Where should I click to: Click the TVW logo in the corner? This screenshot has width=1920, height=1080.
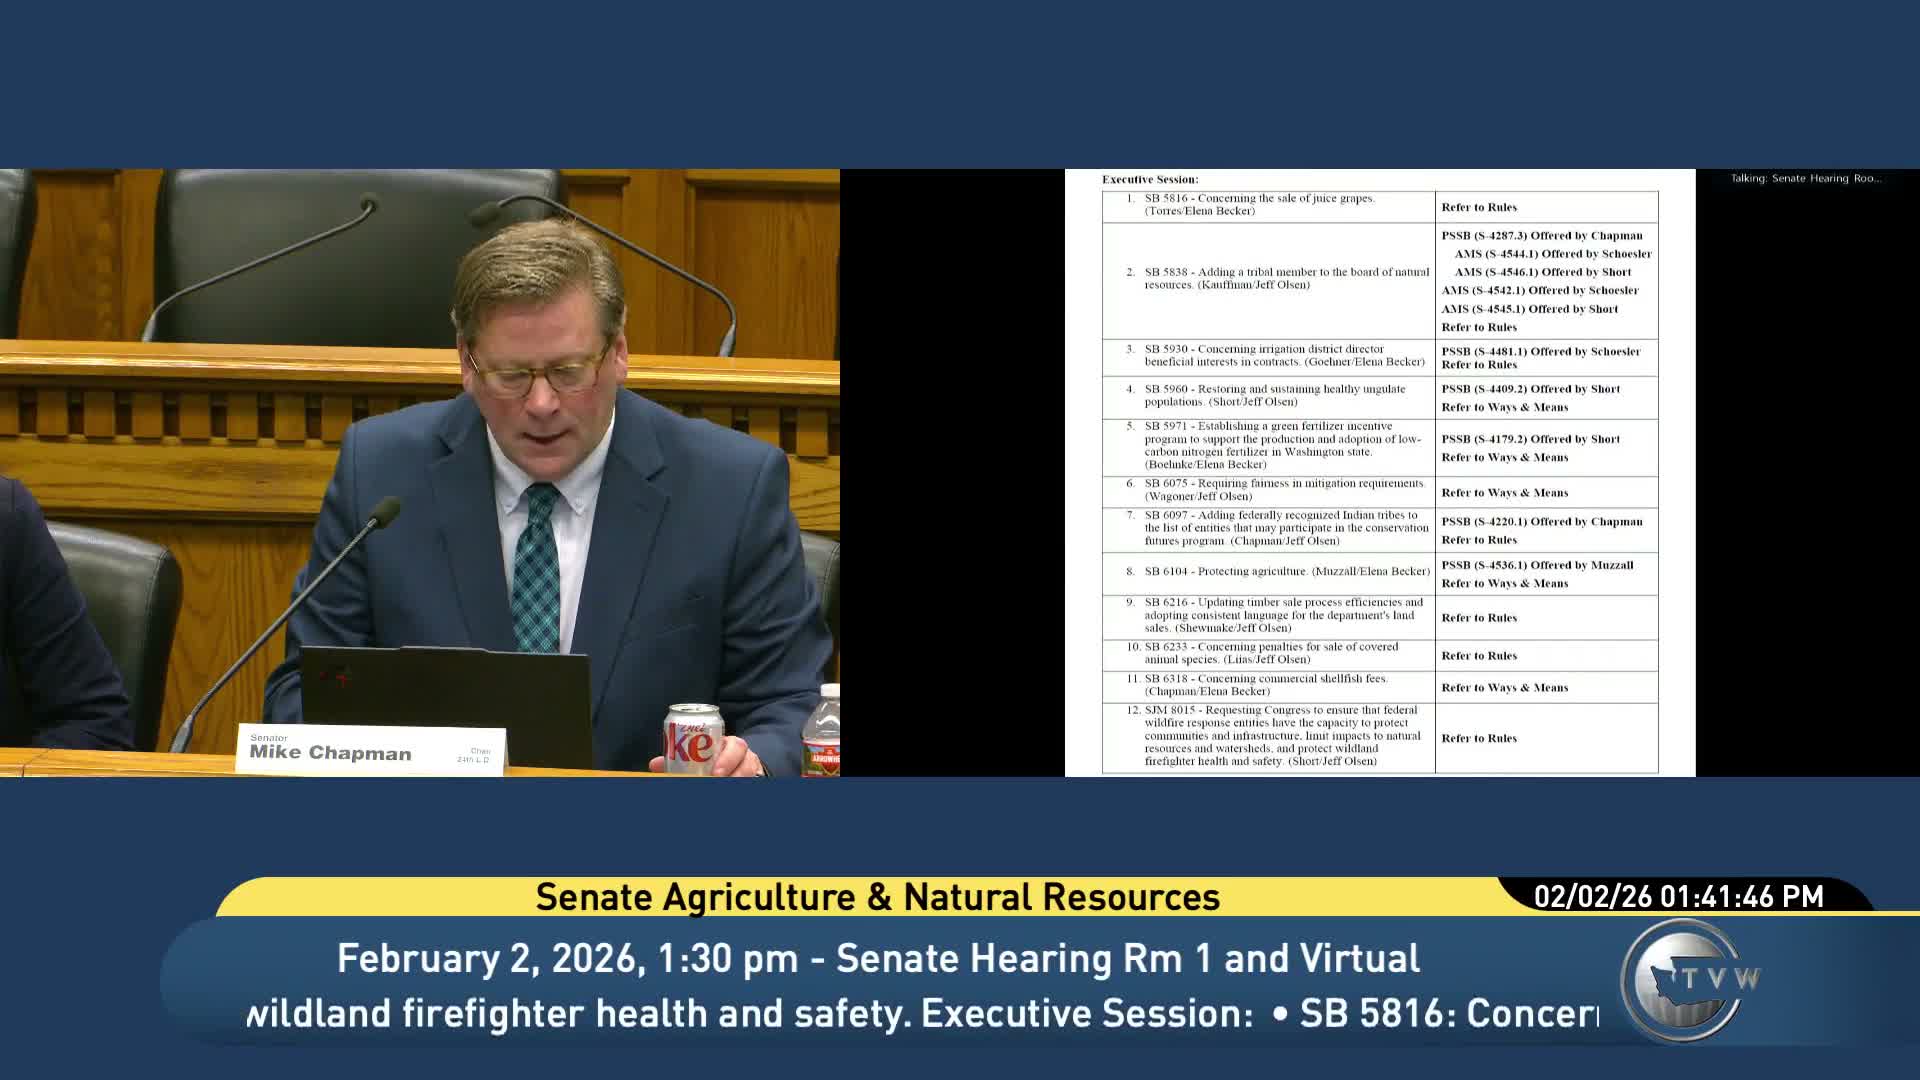coord(1688,979)
